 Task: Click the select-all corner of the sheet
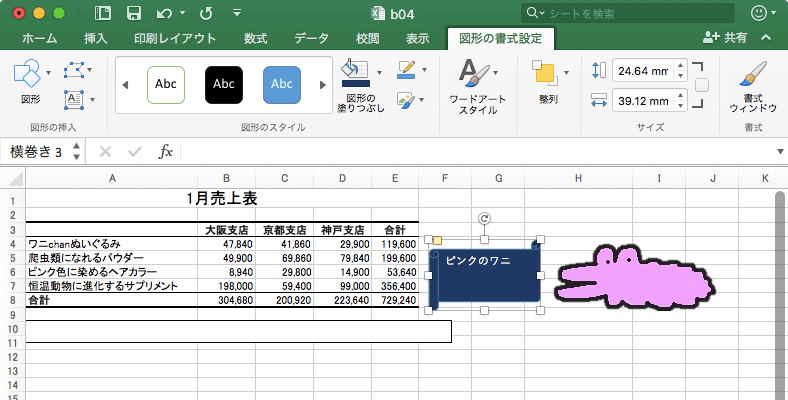[x=13, y=178]
